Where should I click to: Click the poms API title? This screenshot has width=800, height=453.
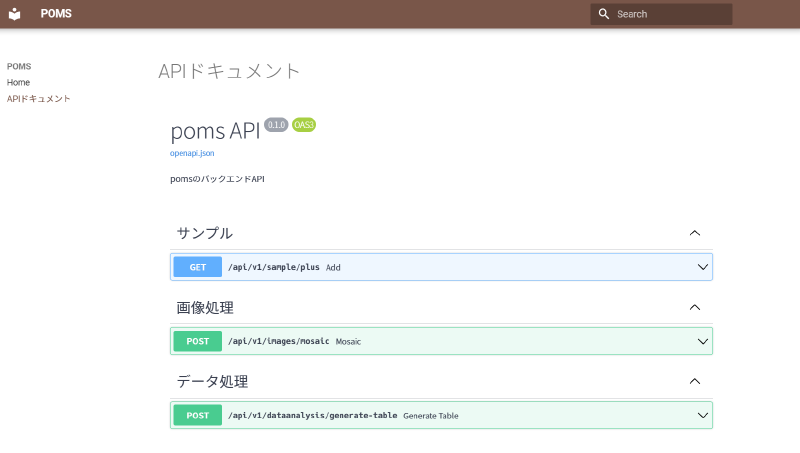215,131
